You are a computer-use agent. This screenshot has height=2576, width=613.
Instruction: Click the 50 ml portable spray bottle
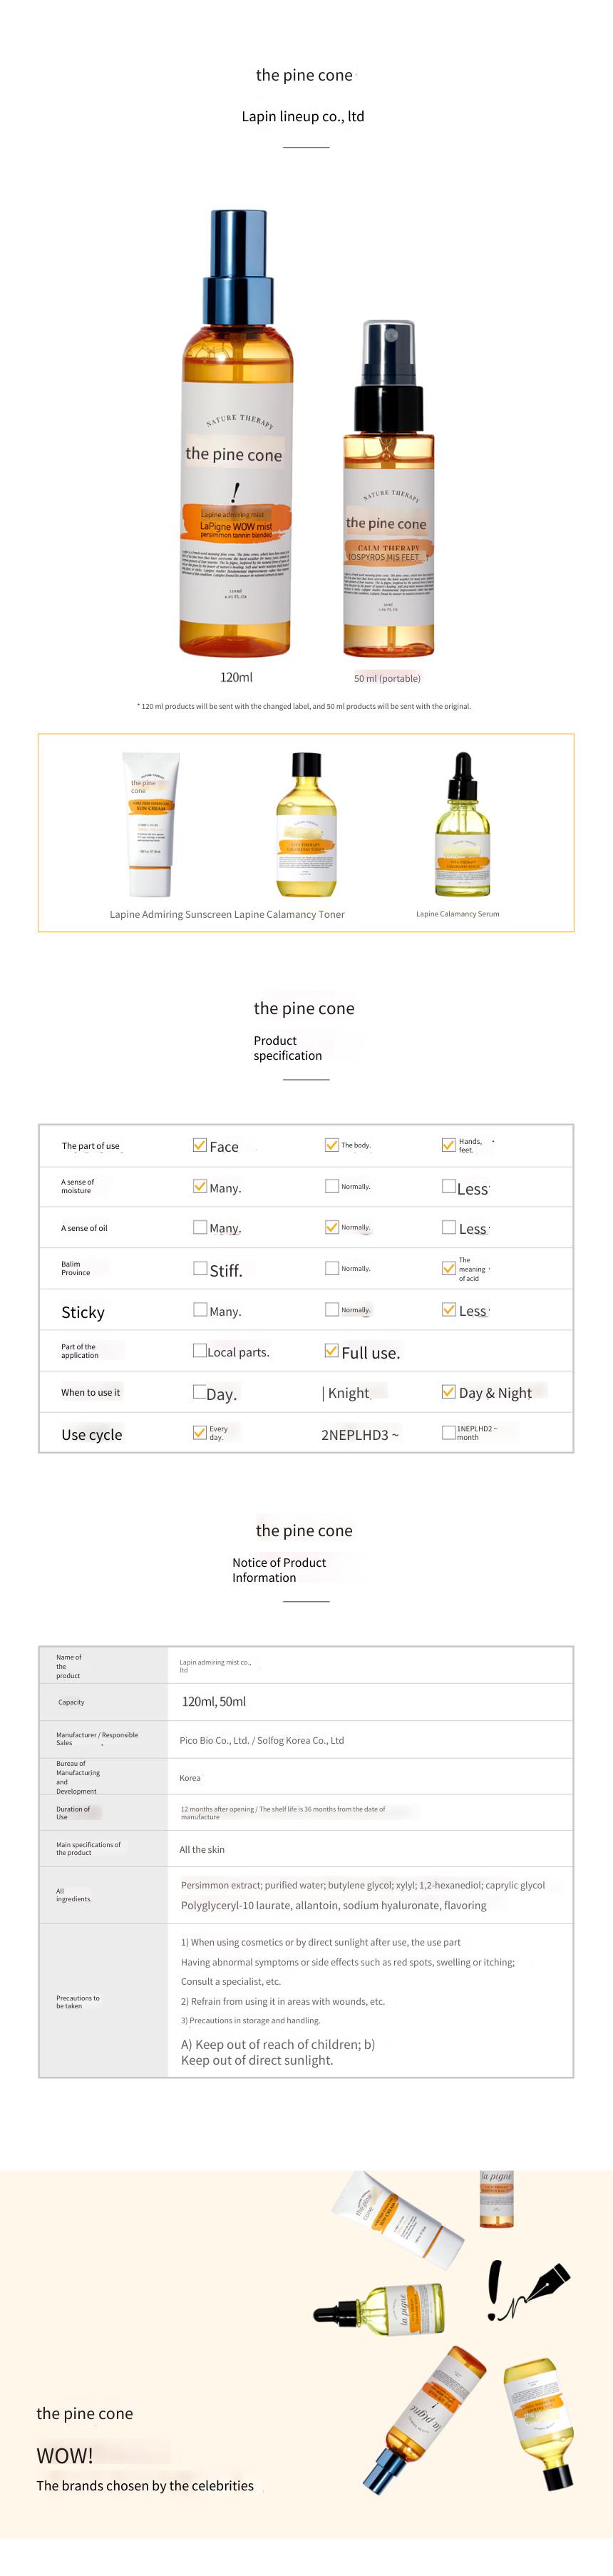point(388,488)
